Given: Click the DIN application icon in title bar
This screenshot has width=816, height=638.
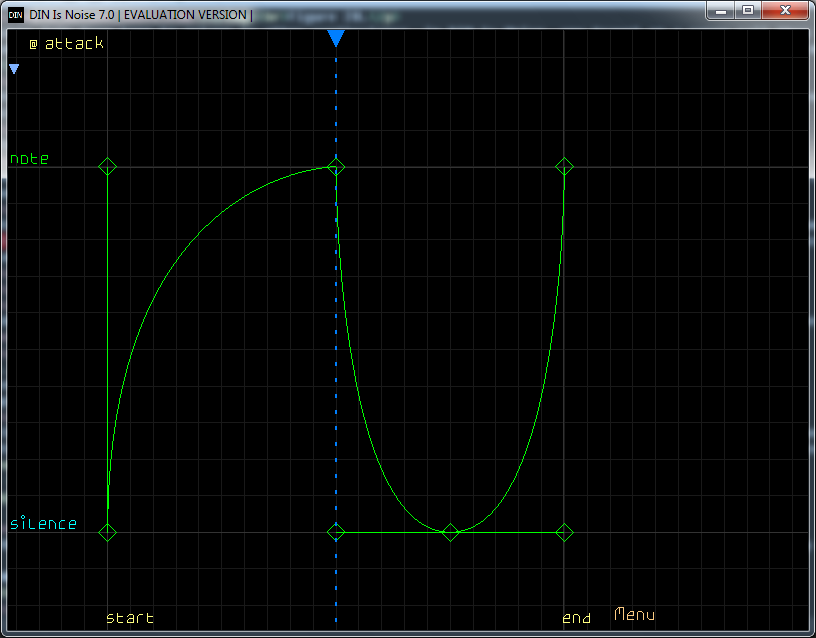Looking at the screenshot, I should tap(15, 14).
